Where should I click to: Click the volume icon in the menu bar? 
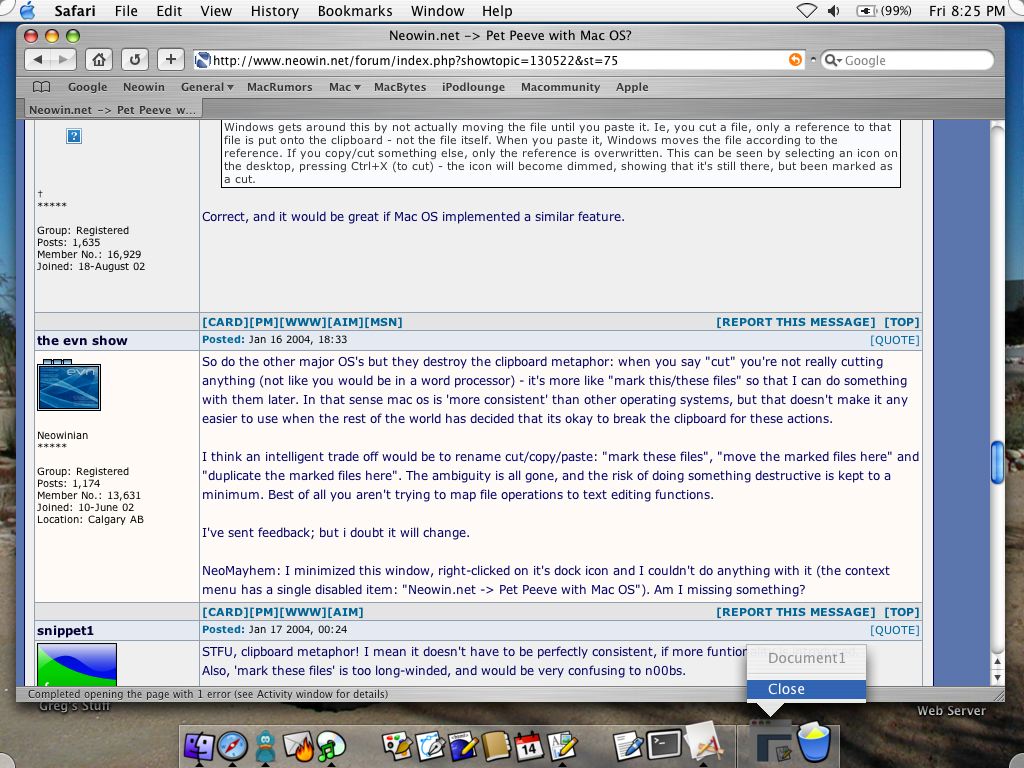[x=834, y=10]
